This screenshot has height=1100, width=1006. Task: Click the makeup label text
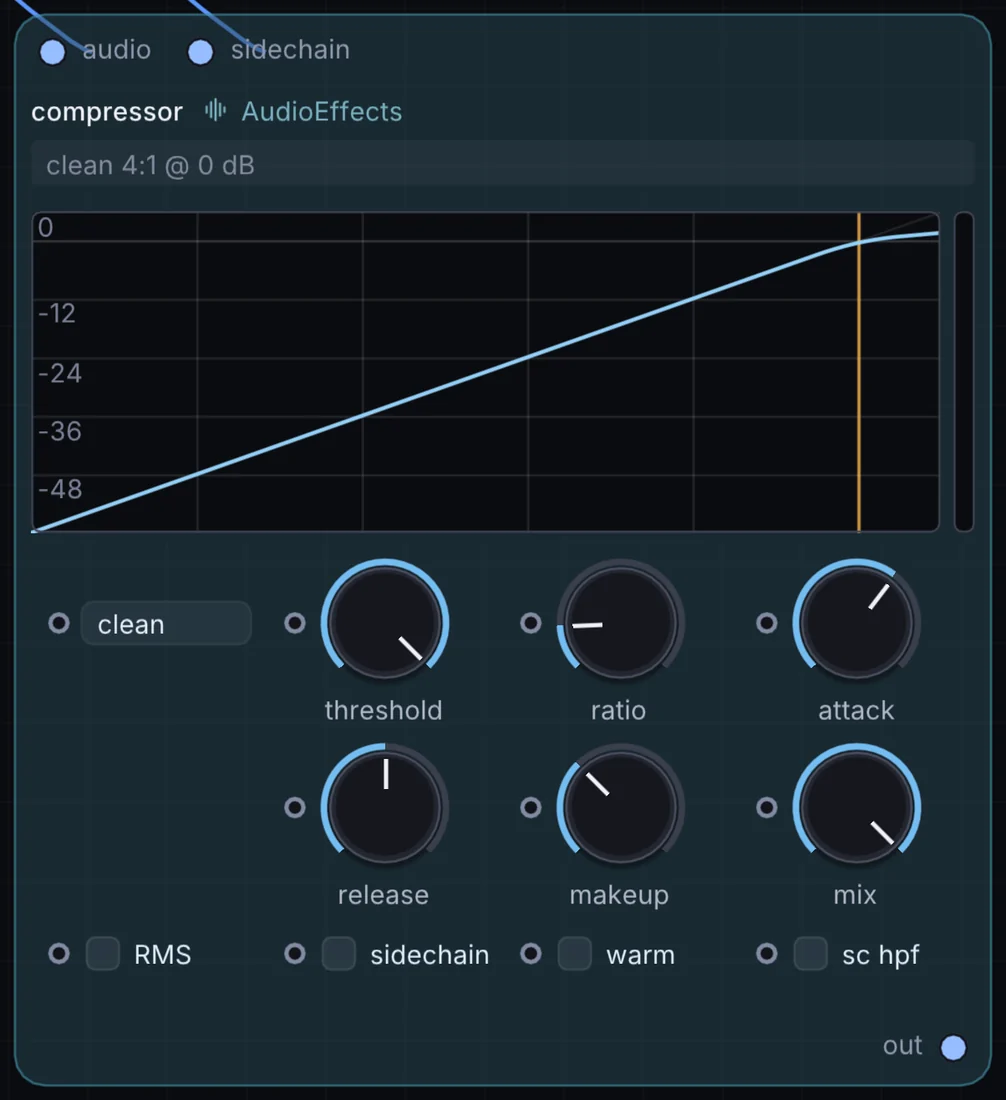pyautogui.click(x=619, y=896)
